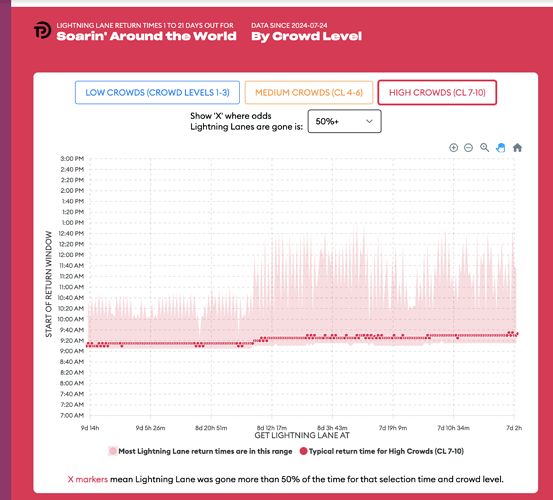Open the 50%+ odds dropdown
This screenshot has width=553, height=500.
[345, 121]
